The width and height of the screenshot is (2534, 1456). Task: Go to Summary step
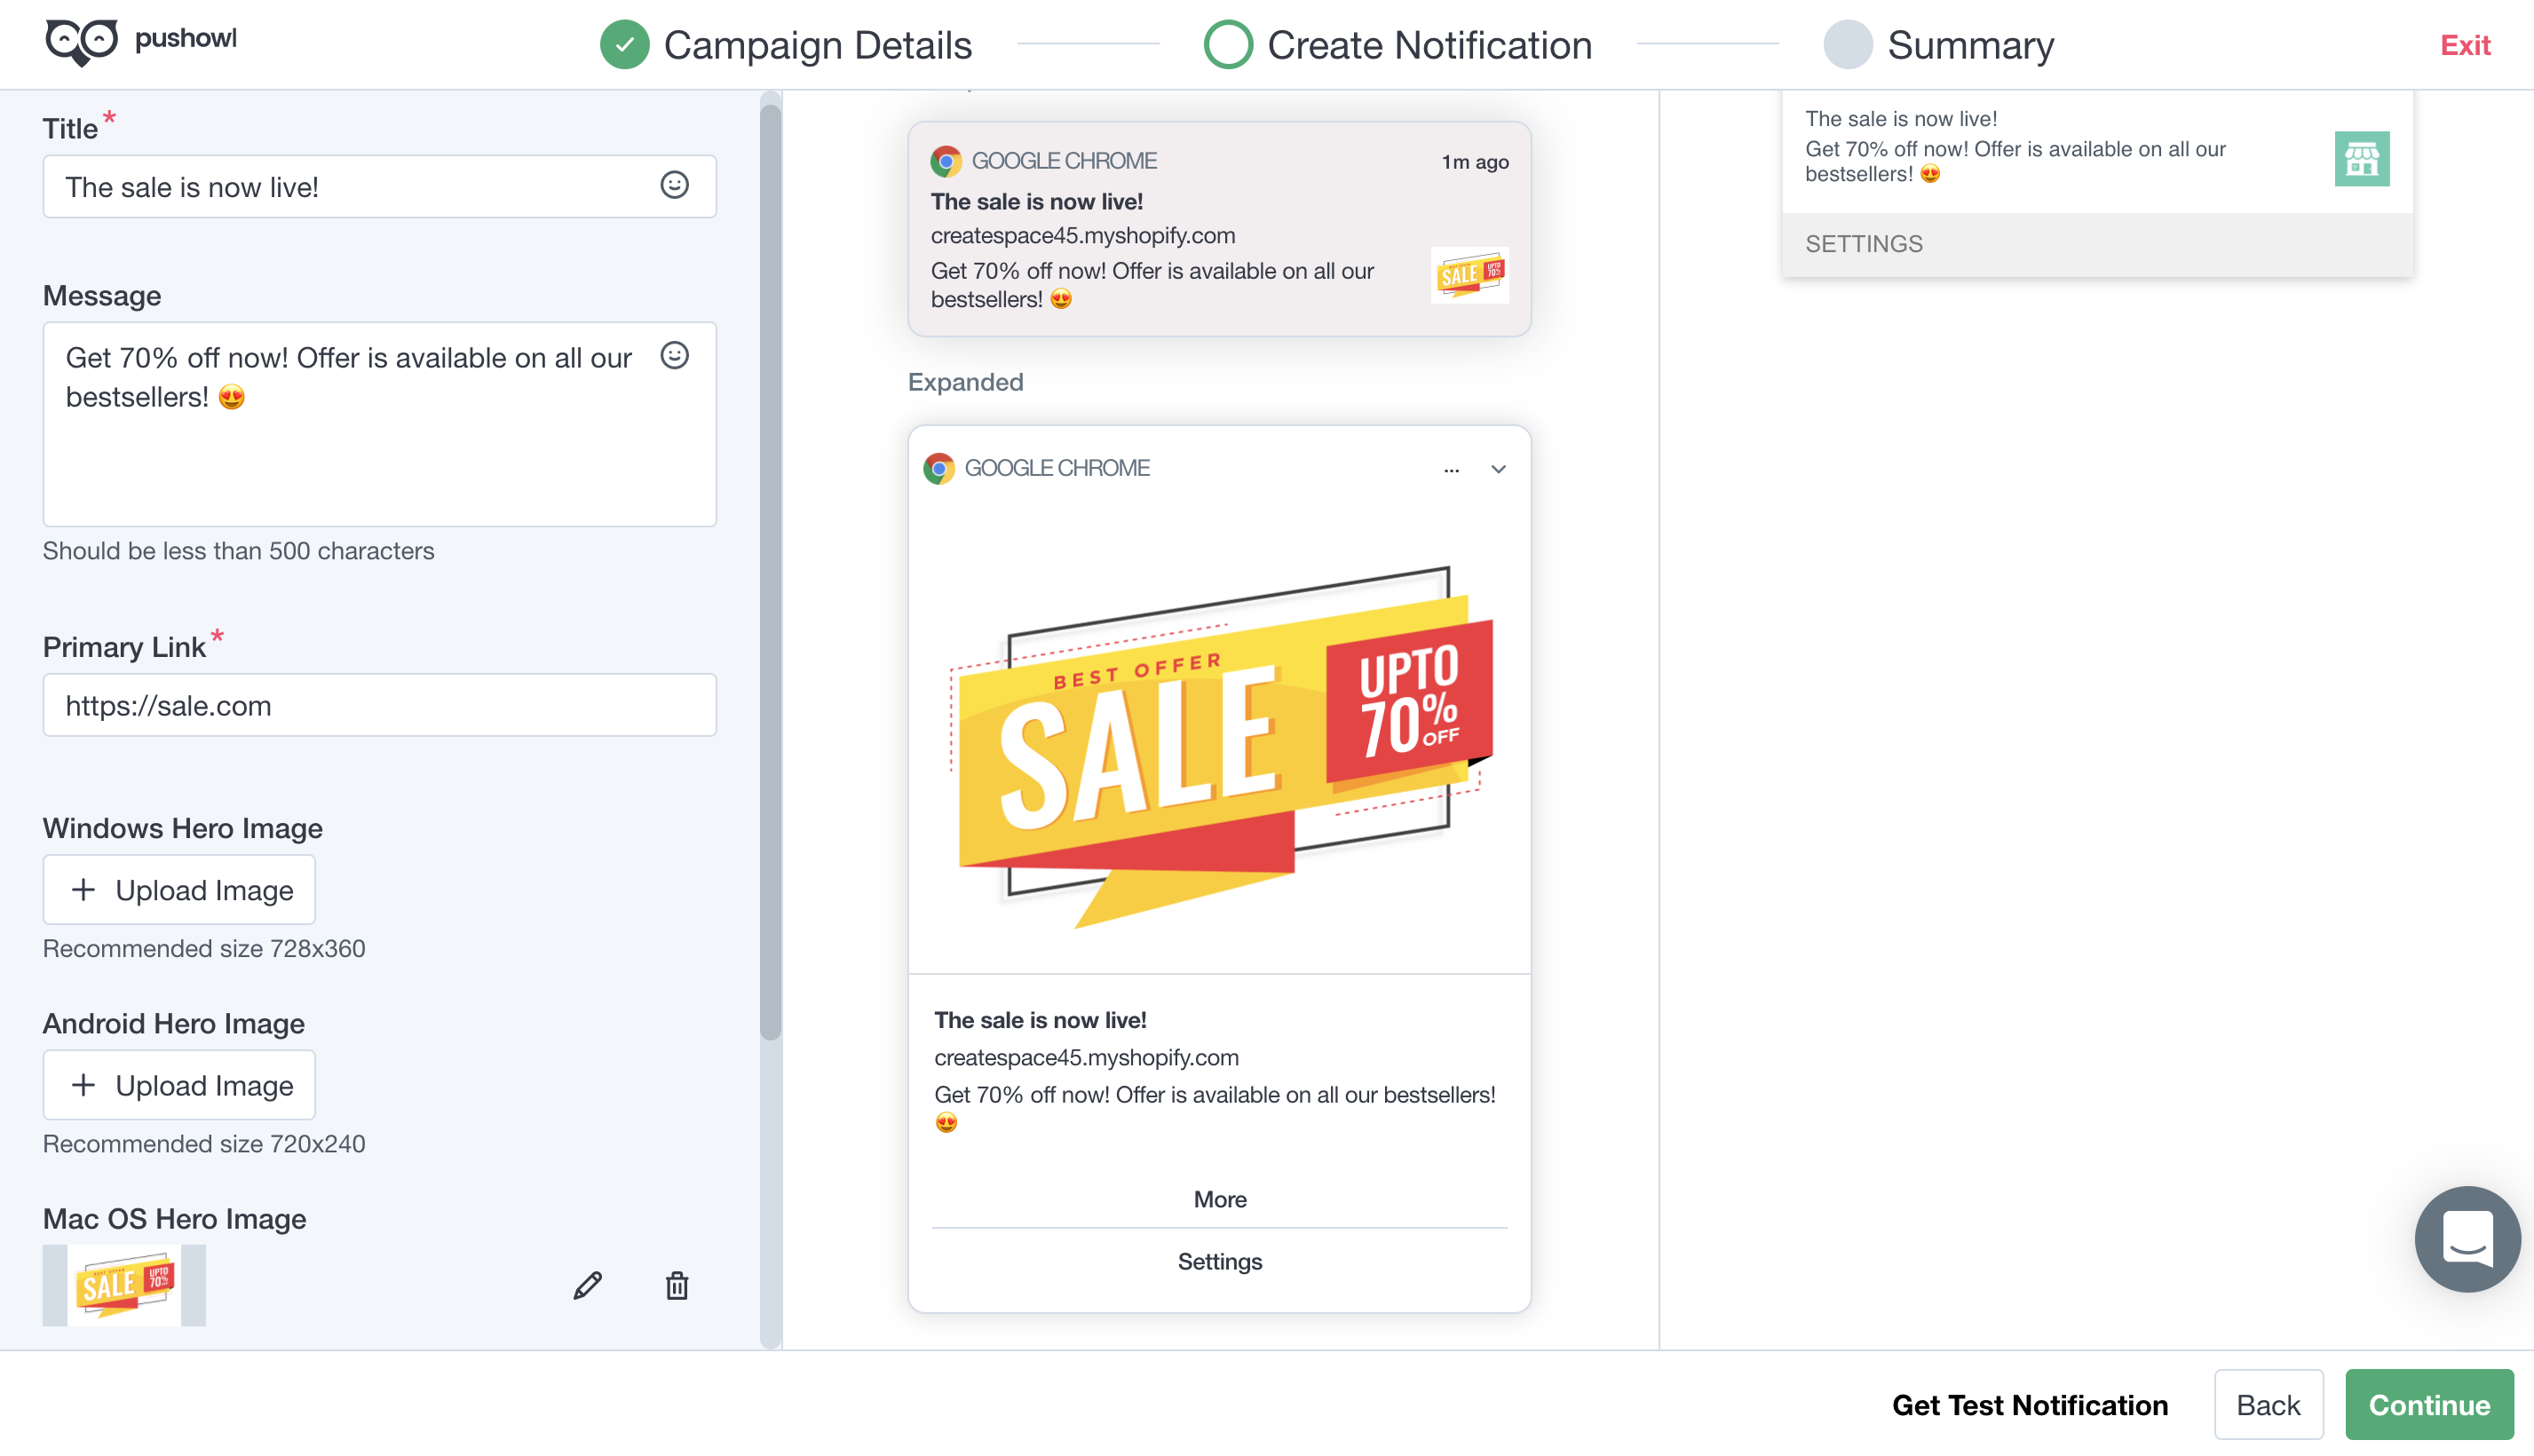(x=1938, y=45)
